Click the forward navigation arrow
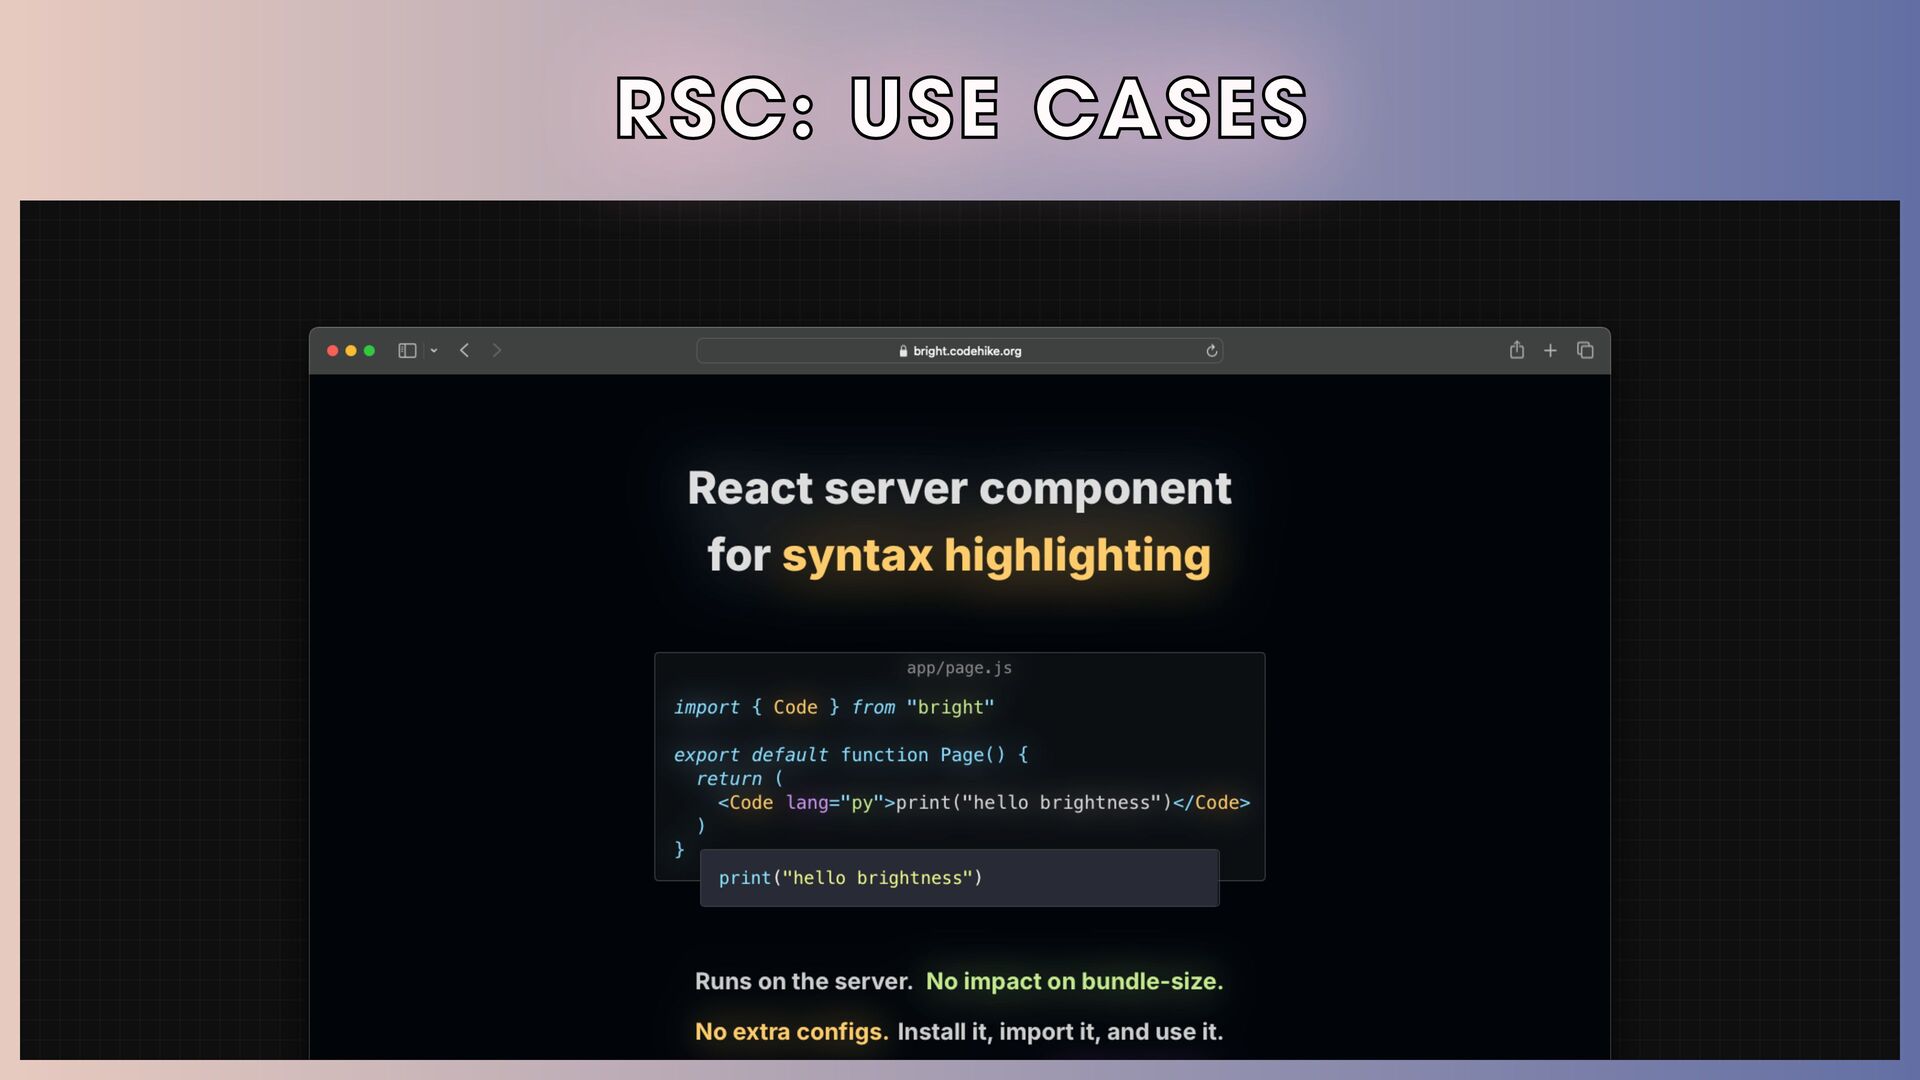 click(x=497, y=351)
